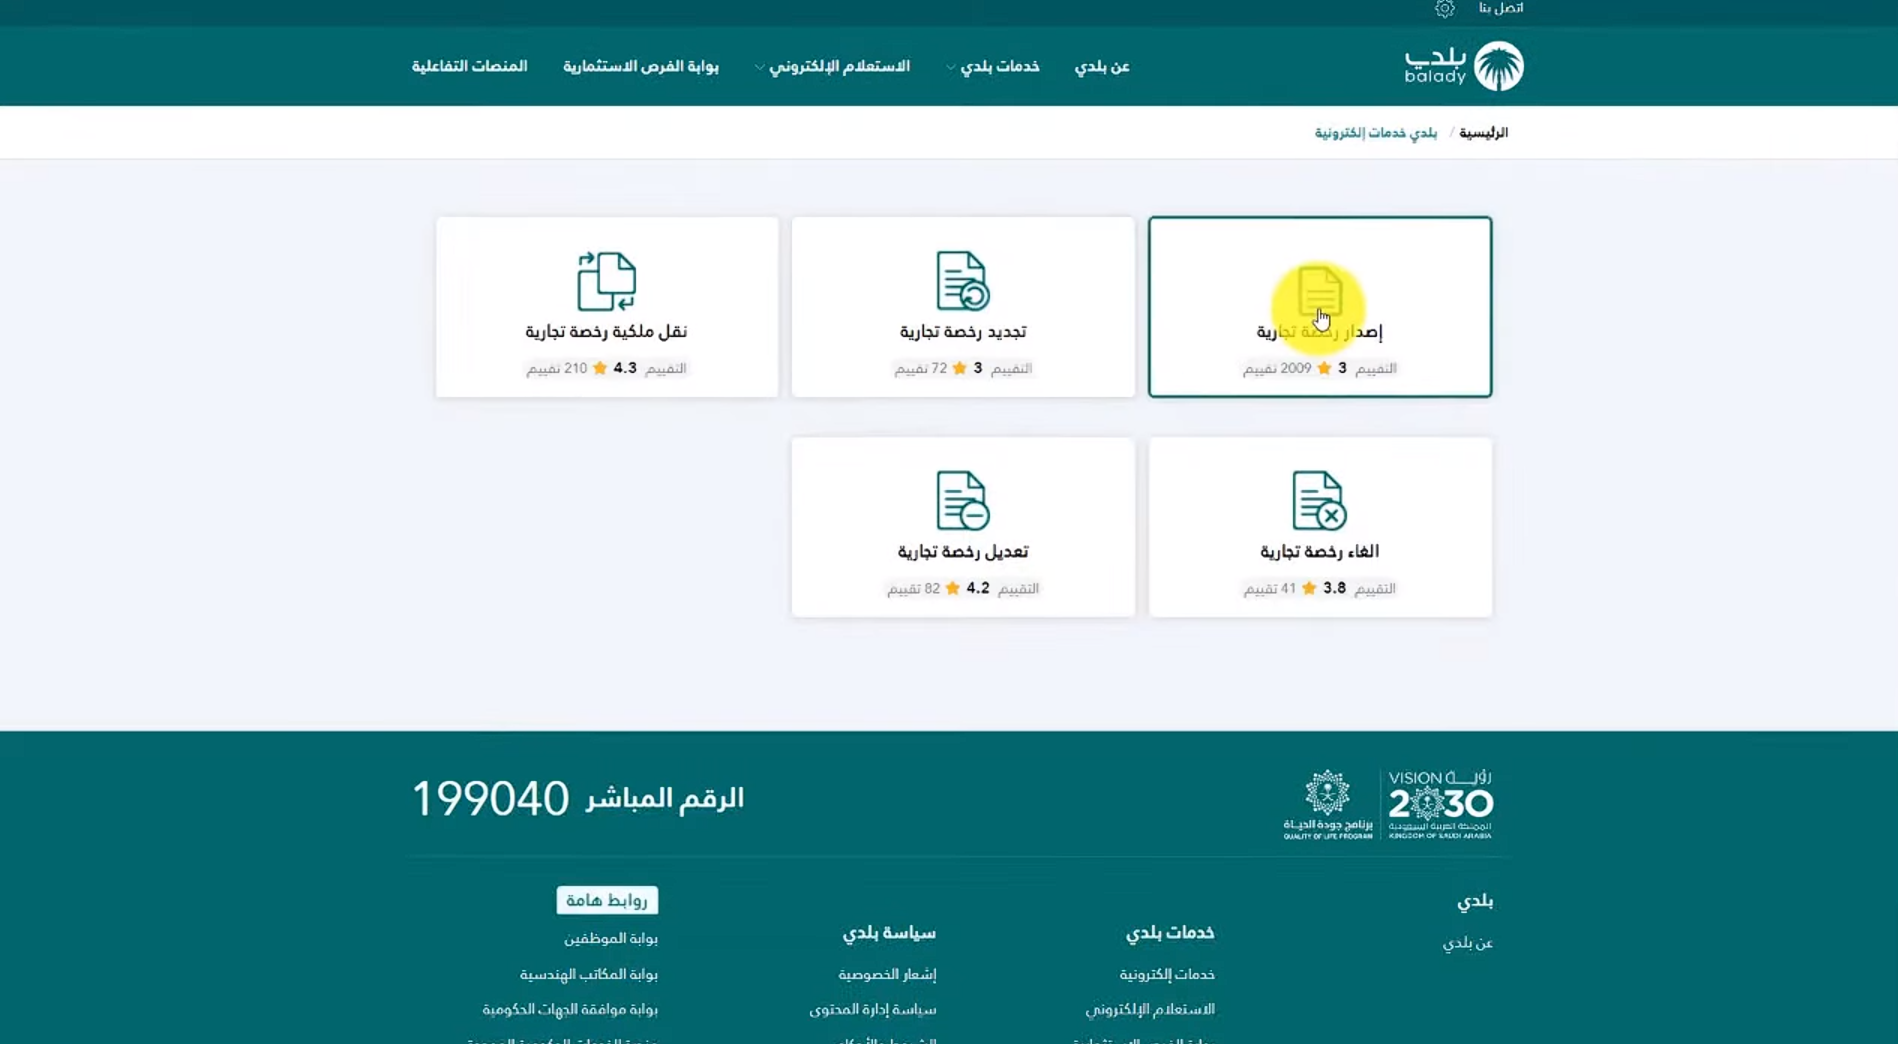
Task: Click إشعار الخصوصية under سياسة بلدي
Action: point(888,973)
